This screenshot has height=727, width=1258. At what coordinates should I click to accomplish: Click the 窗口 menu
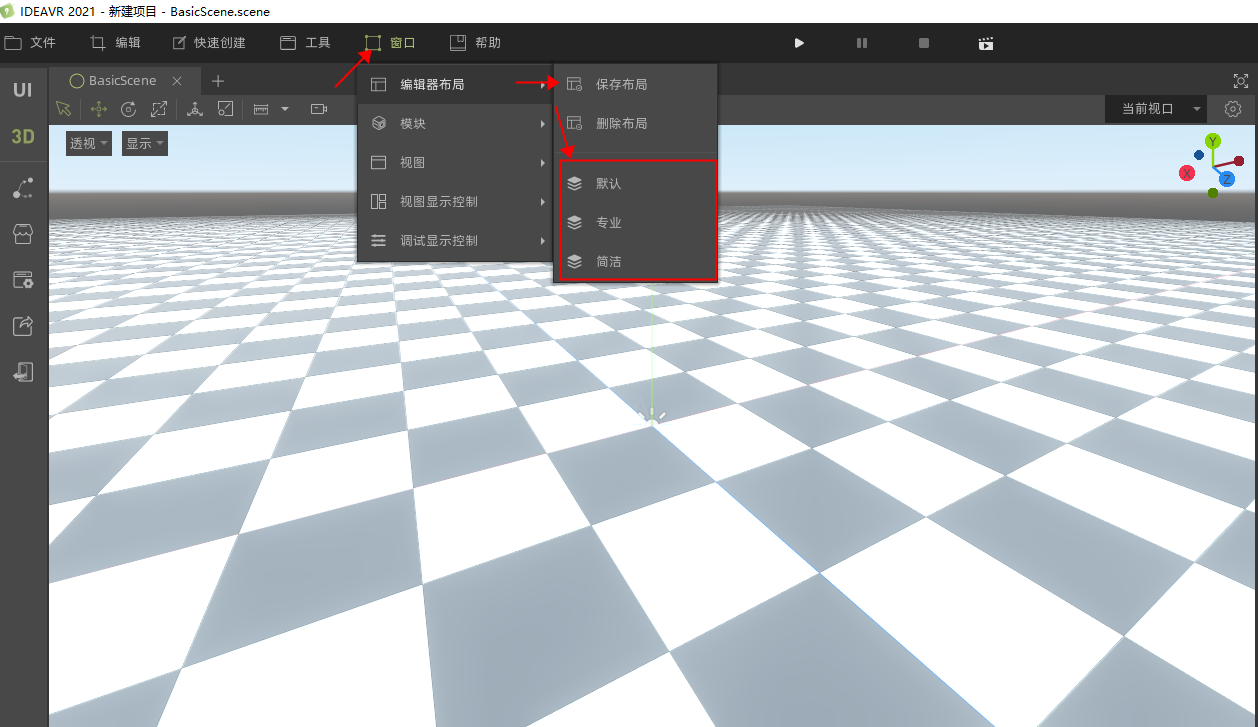pos(390,43)
